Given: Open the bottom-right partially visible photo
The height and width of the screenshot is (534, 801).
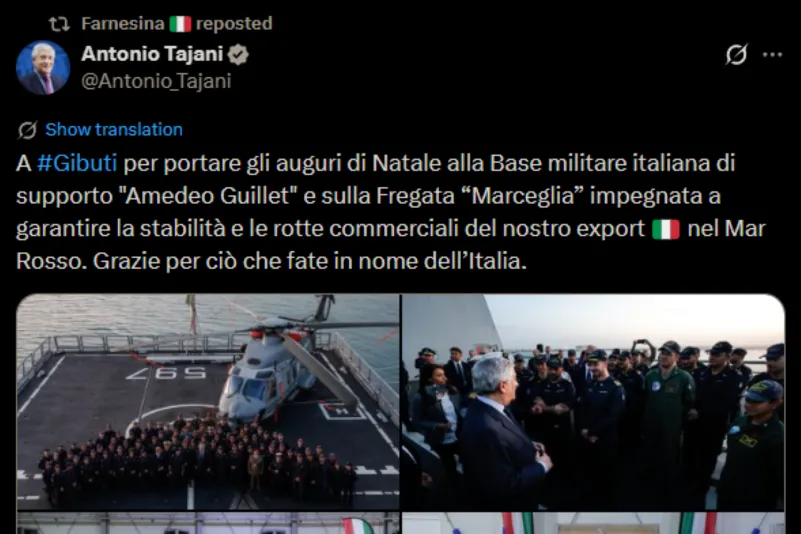Looking at the screenshot, I should pyautogui.click(x=593, y=523).
